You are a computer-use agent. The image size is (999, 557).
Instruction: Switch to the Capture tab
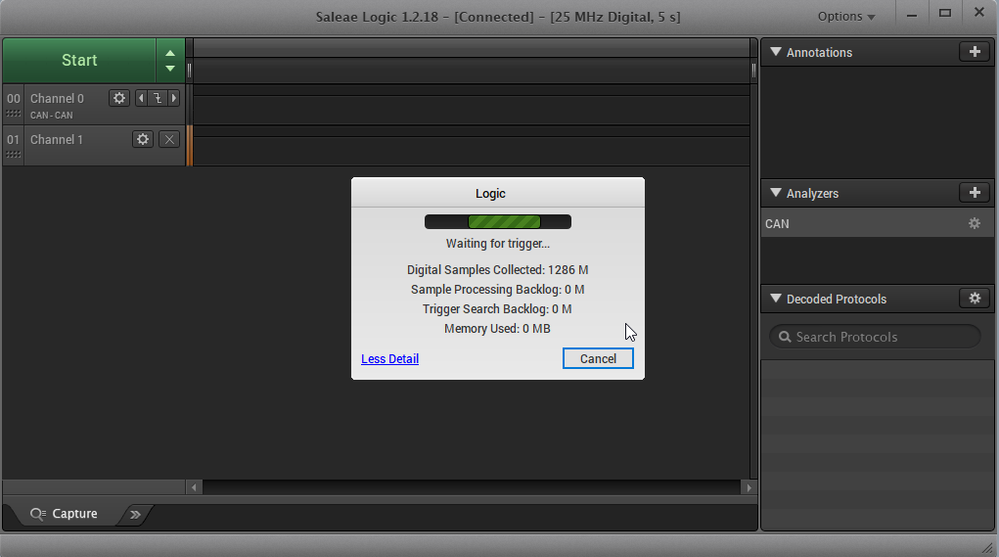coord(75,514)
